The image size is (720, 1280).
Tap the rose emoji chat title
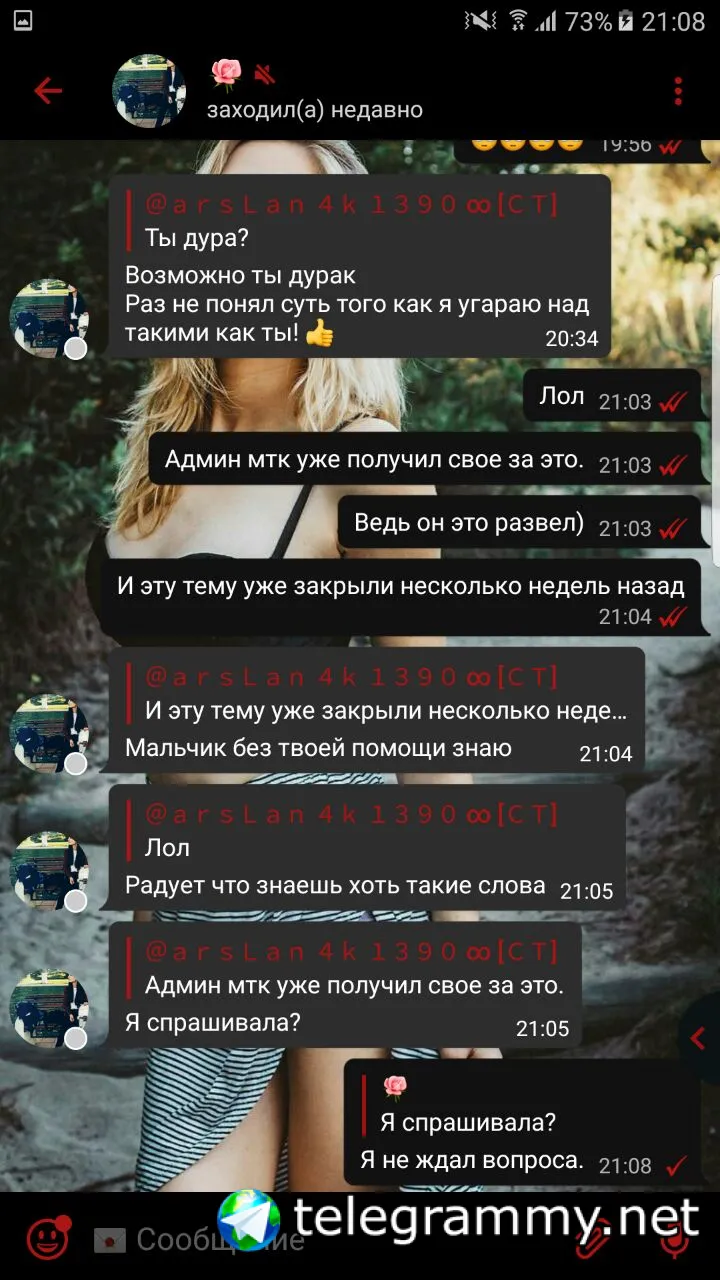(227, 73)
